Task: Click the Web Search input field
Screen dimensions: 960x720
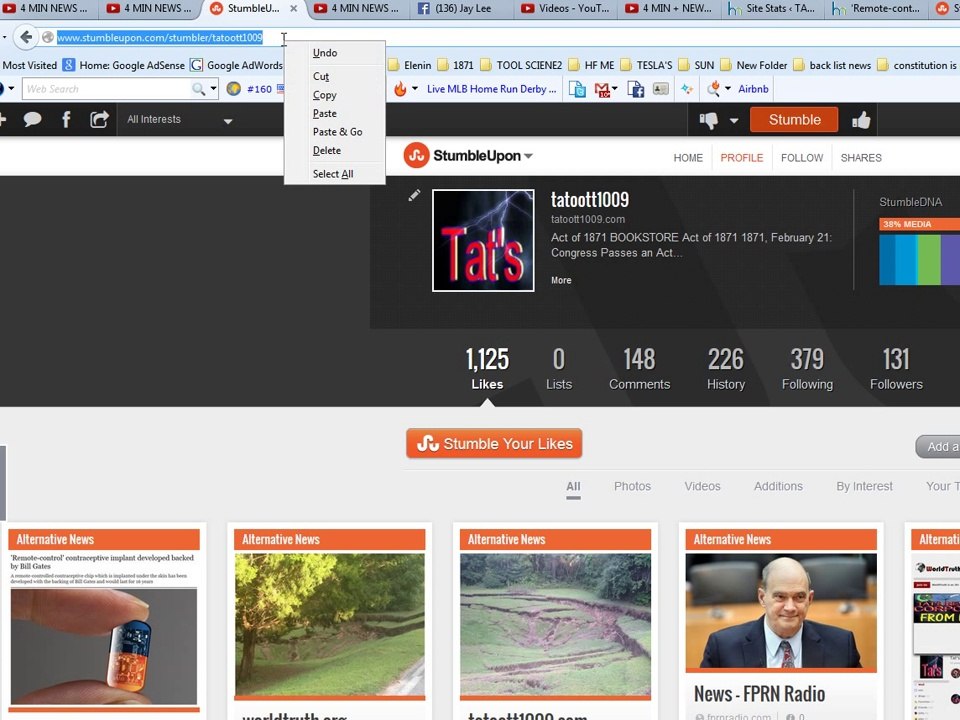Action: pos(107,89)
